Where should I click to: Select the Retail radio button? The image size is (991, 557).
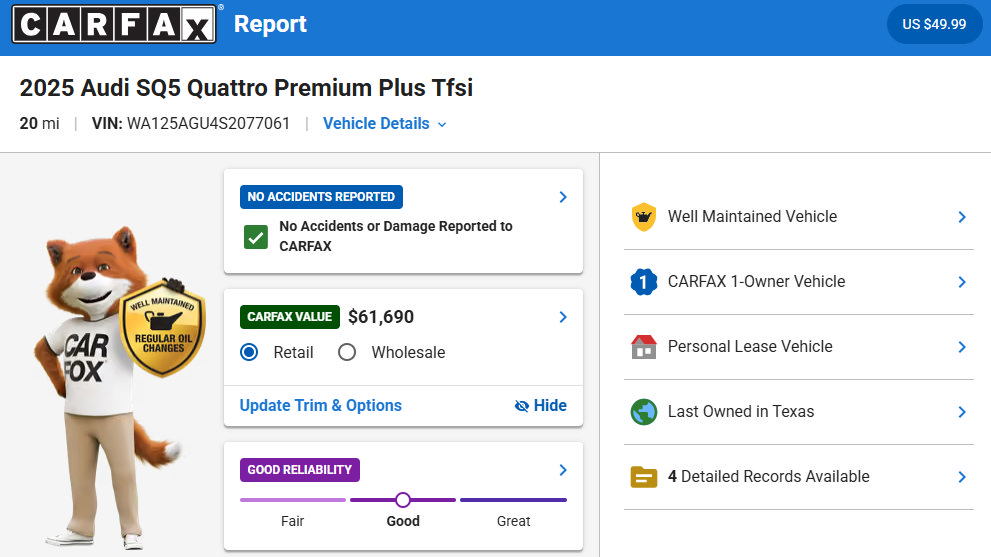[249, 352]
